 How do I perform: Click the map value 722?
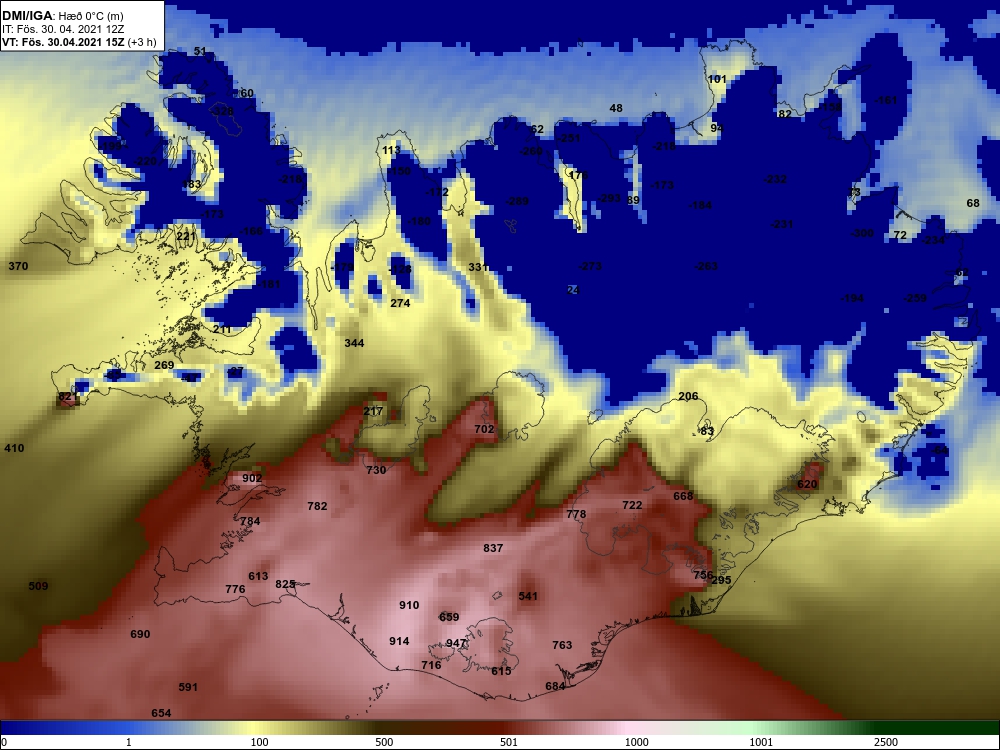pos(632,505)
